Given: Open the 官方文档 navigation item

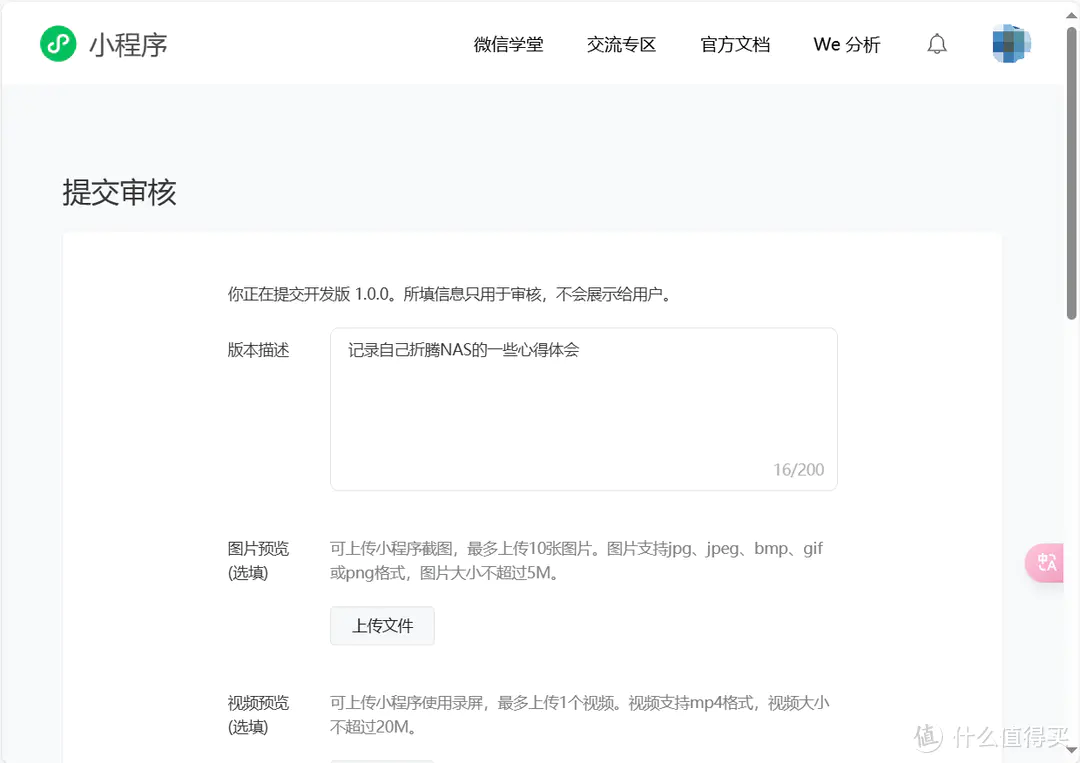Looking at the screenshot, I should tap(735, 45).
